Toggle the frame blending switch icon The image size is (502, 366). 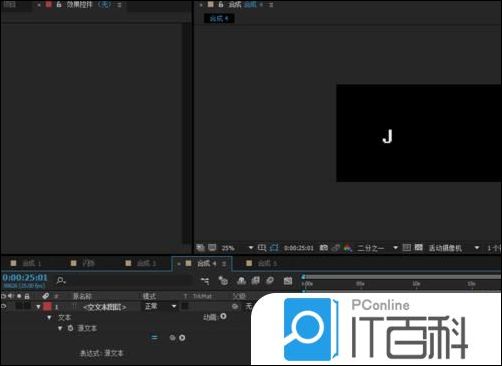point(256,281)
